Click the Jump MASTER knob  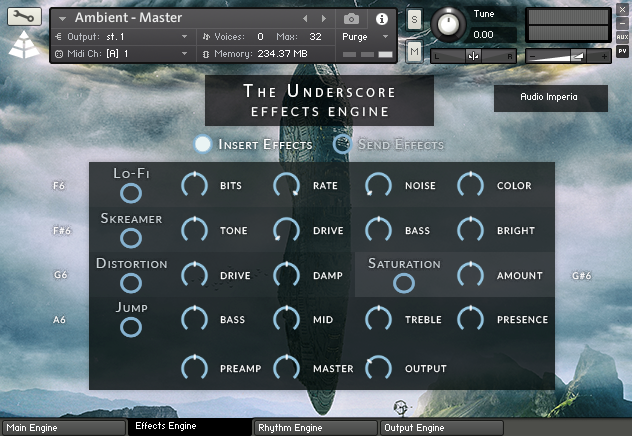point(287,368)
